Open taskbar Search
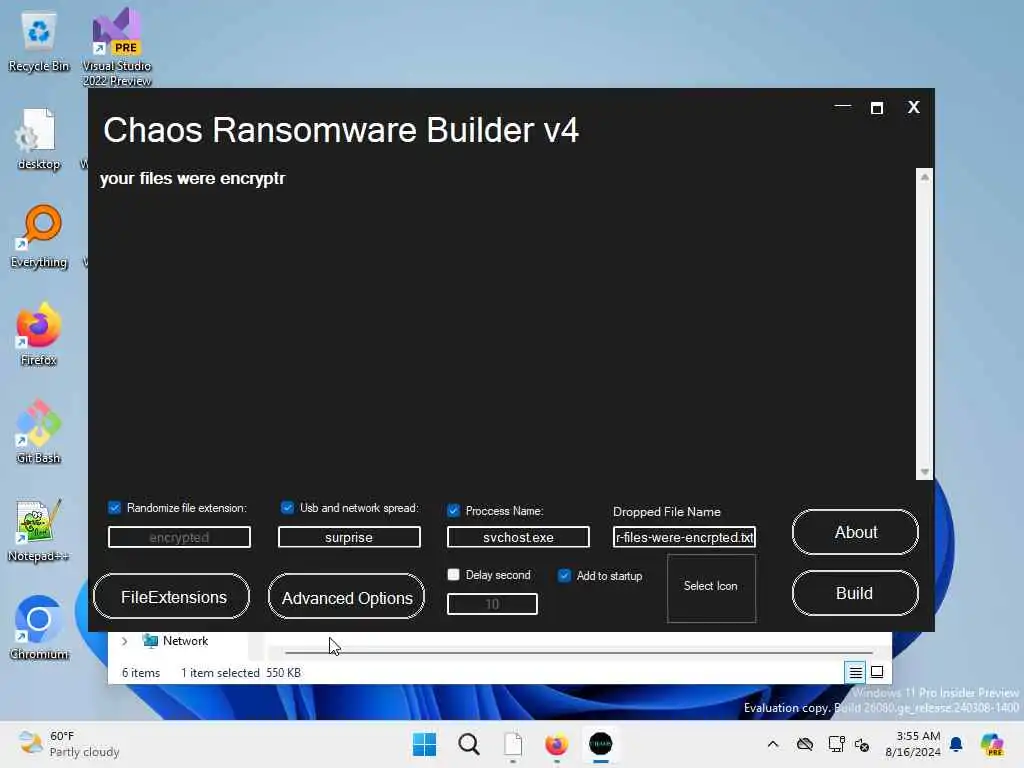 [469, 744]
